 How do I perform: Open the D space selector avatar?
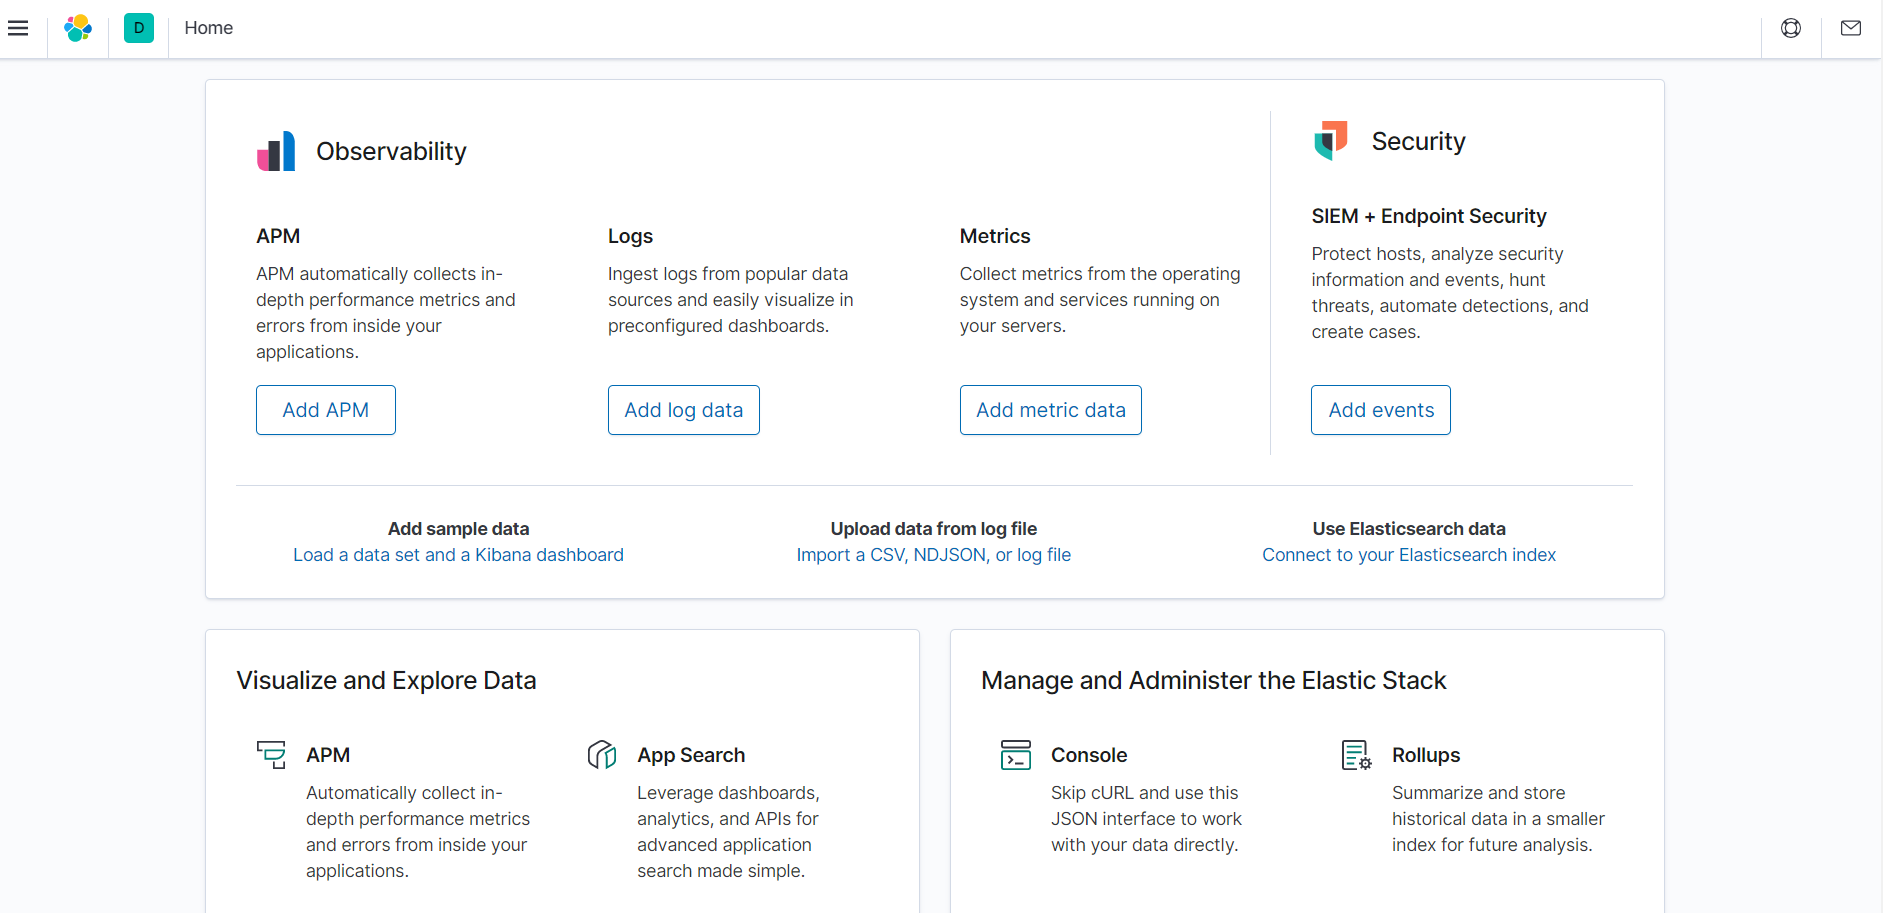(x=139, y=28)
